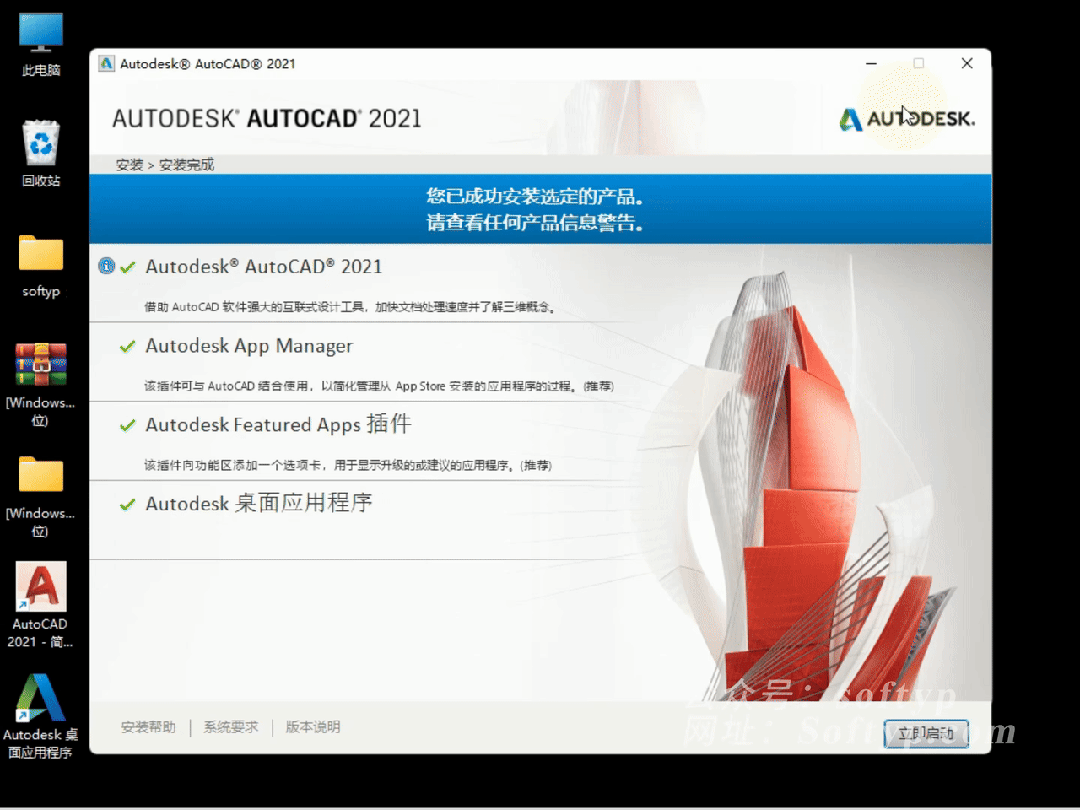This screenshot has height=810, width=1080.
Task: Click the Autodesk AutoCAD 2021 product row title
Action: (264, 267)
